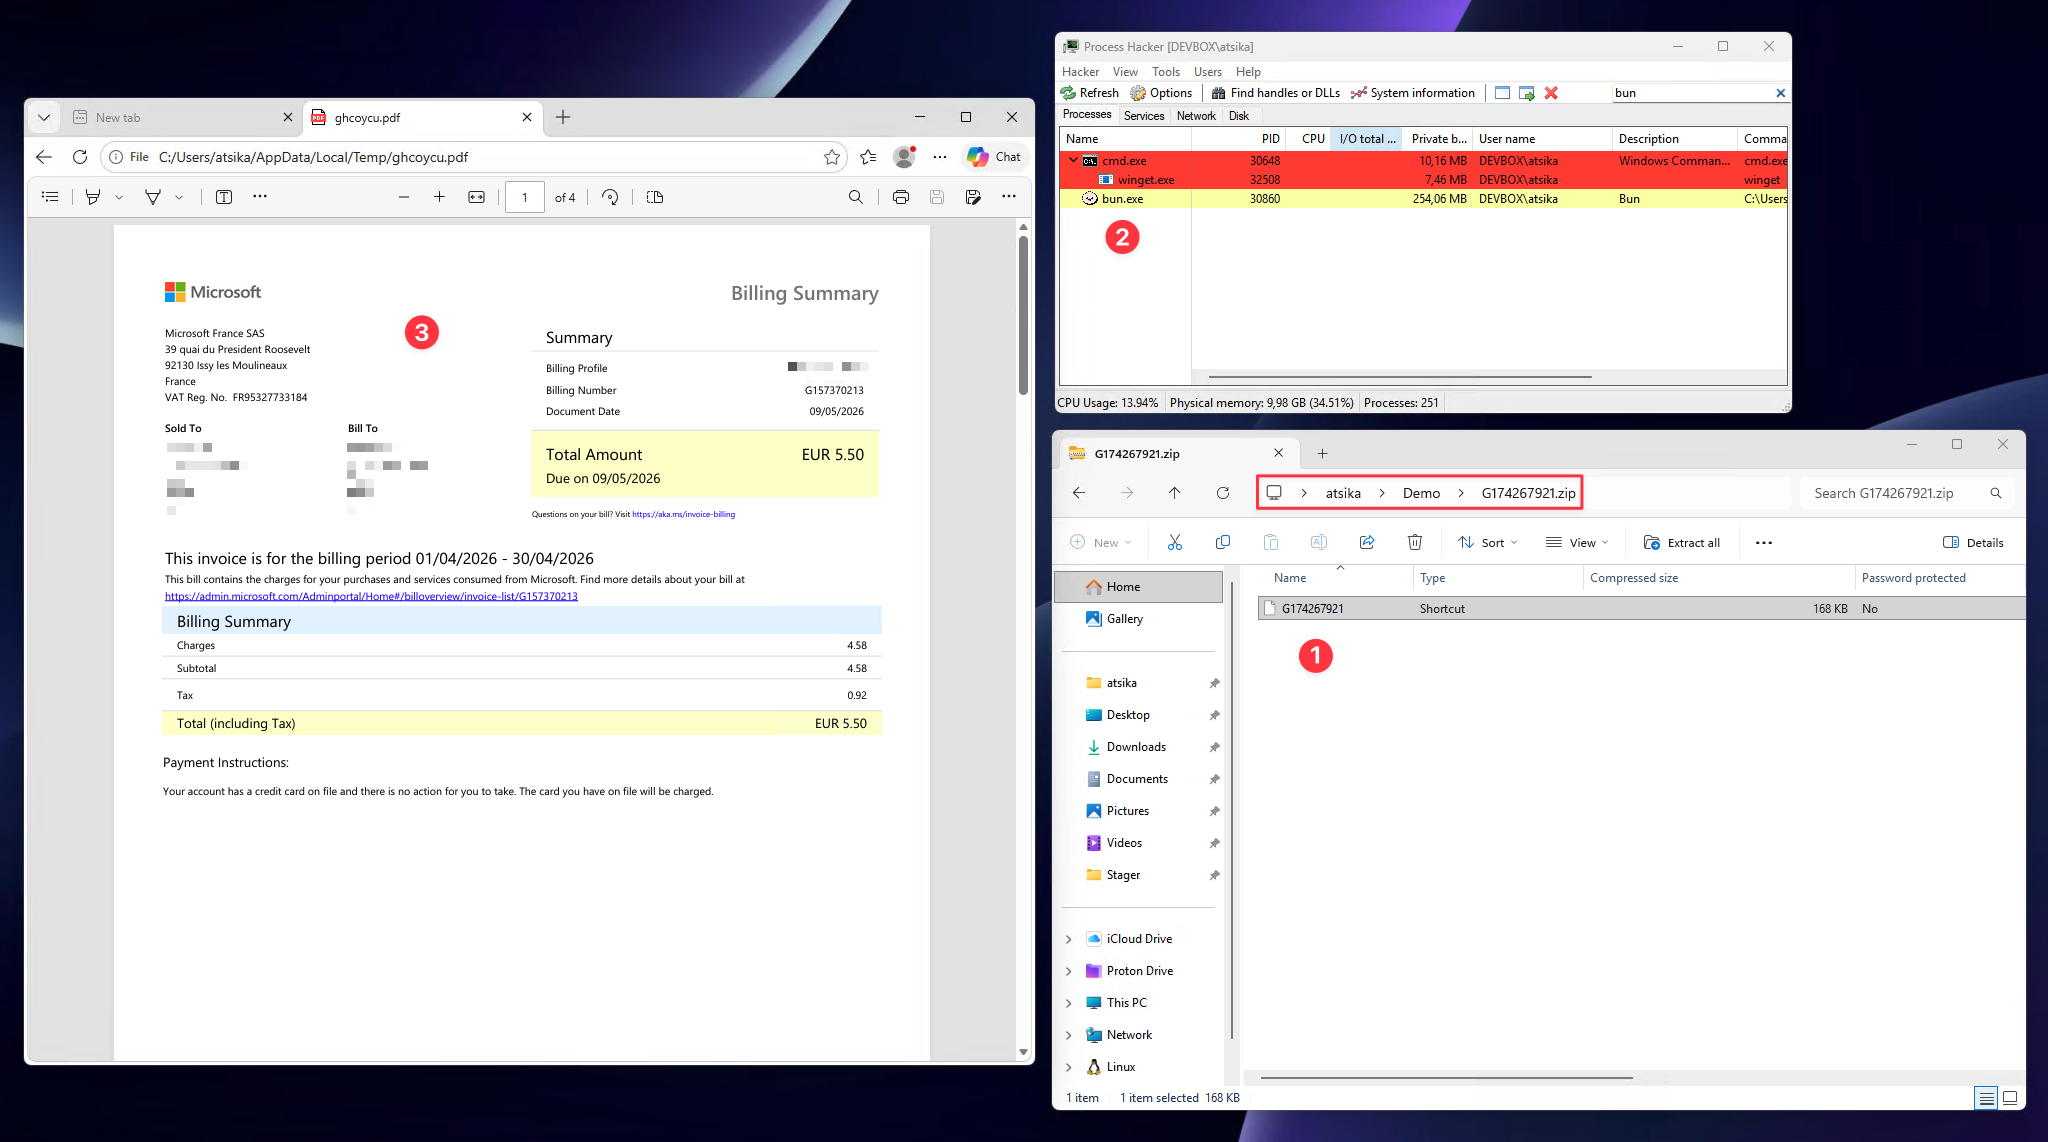Click the red X terminate icon
Image resolution: width=2048 pixels, height=1142 pixels.
coord(1551,93)
